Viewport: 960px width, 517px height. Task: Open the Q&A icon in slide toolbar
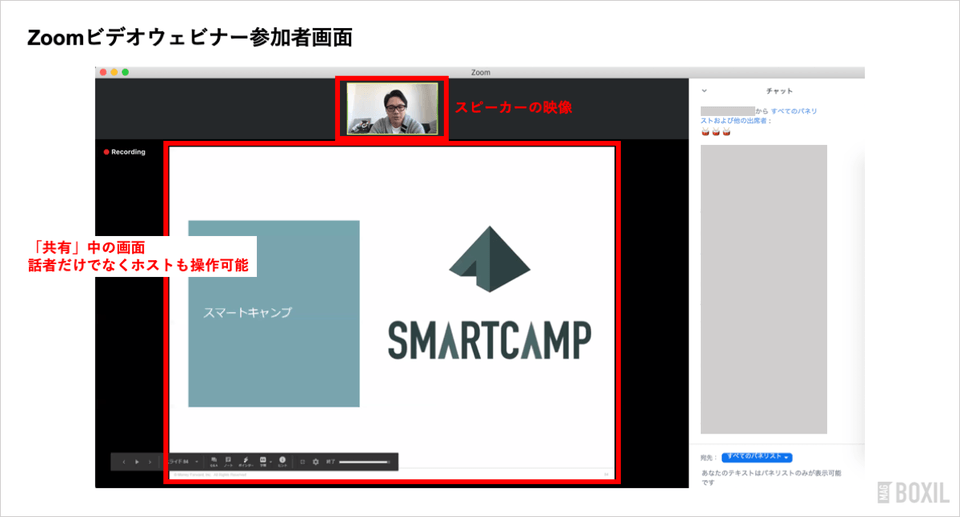click(214, 461)
